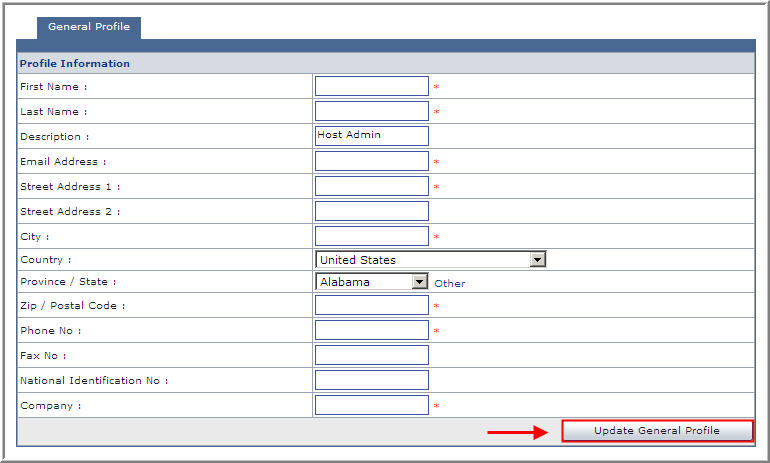
Task: Click the National Identification No field
Action: pyautogui.click(x=371, y=380)
